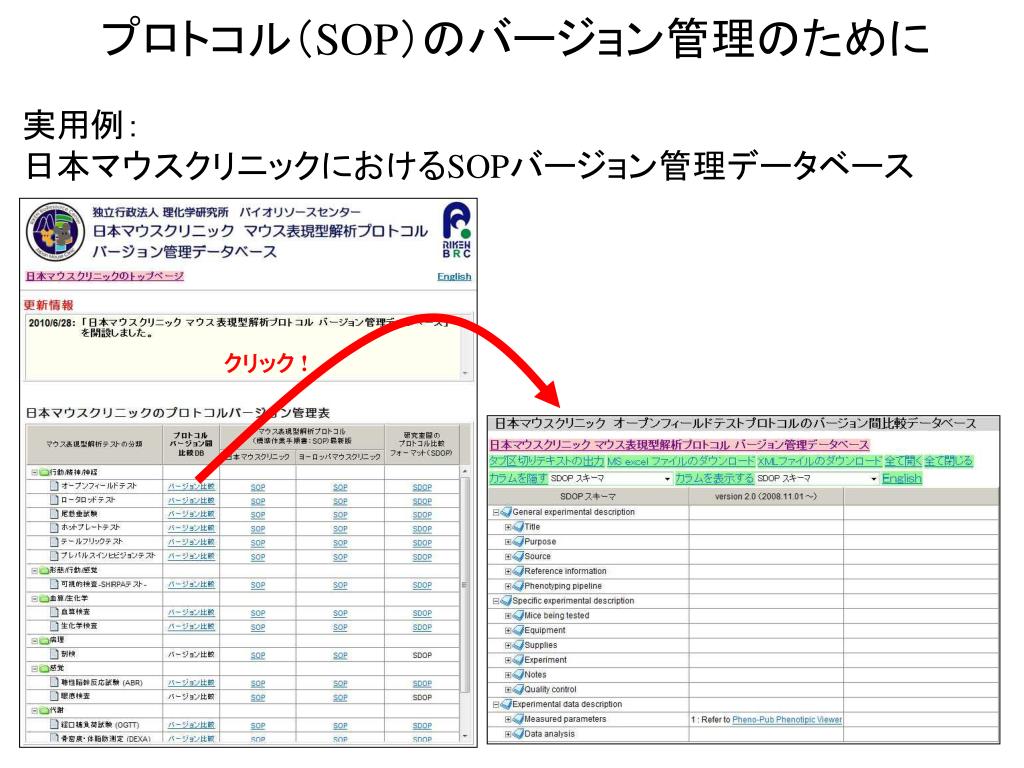The width and height of the screenshot is (1024, 768).
Task: Click book icon next to Equipment
Action: click(519, 630)
